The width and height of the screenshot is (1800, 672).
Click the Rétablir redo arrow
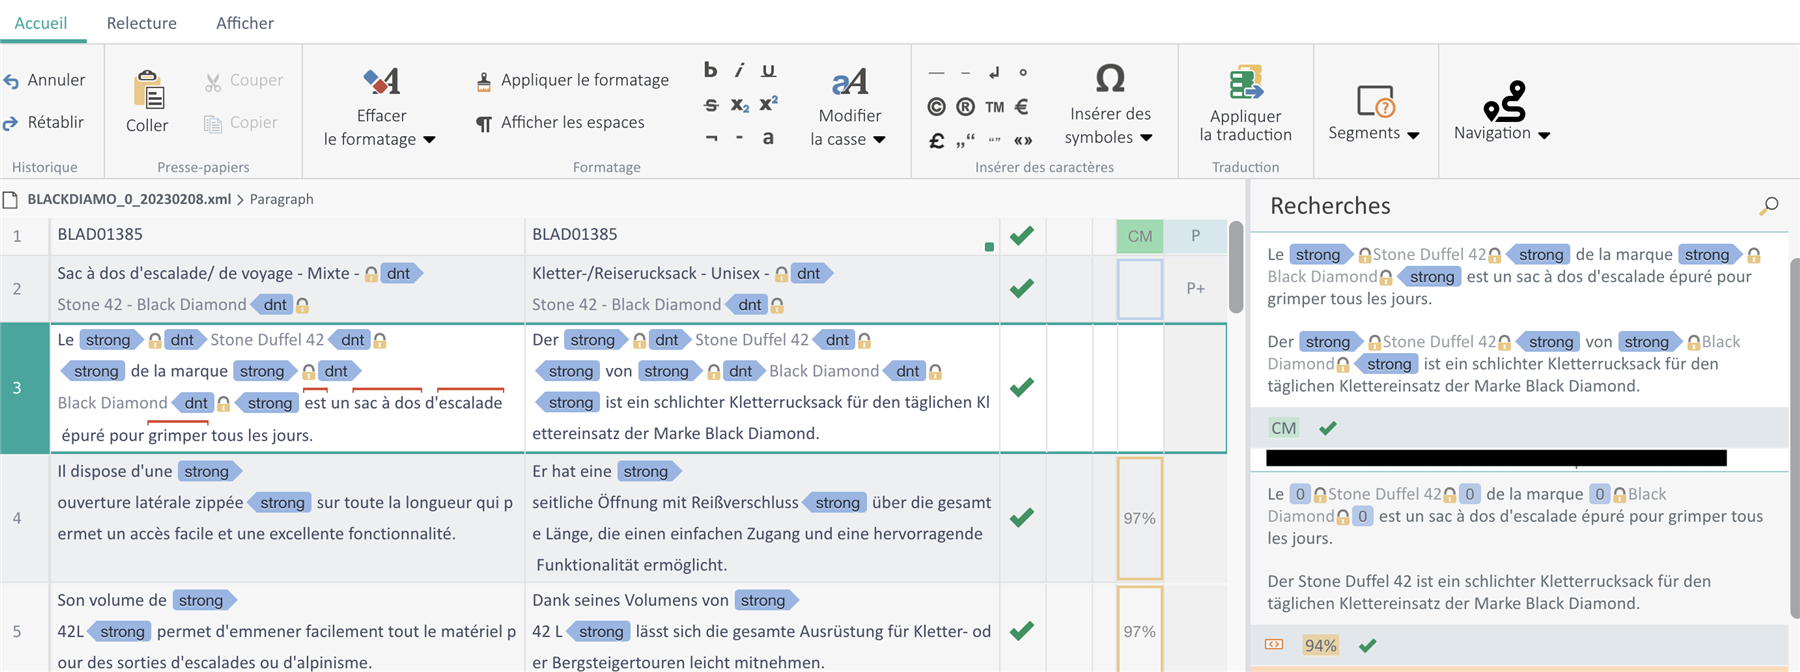tap(12, 123)
